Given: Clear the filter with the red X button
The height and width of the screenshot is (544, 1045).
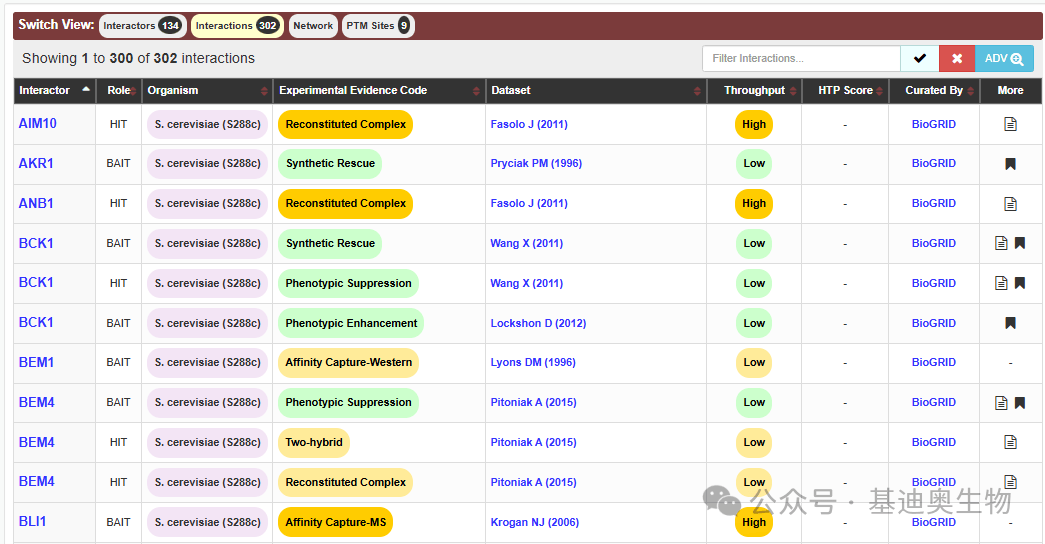Looking at the screenshot, I should tap(957, 59).
